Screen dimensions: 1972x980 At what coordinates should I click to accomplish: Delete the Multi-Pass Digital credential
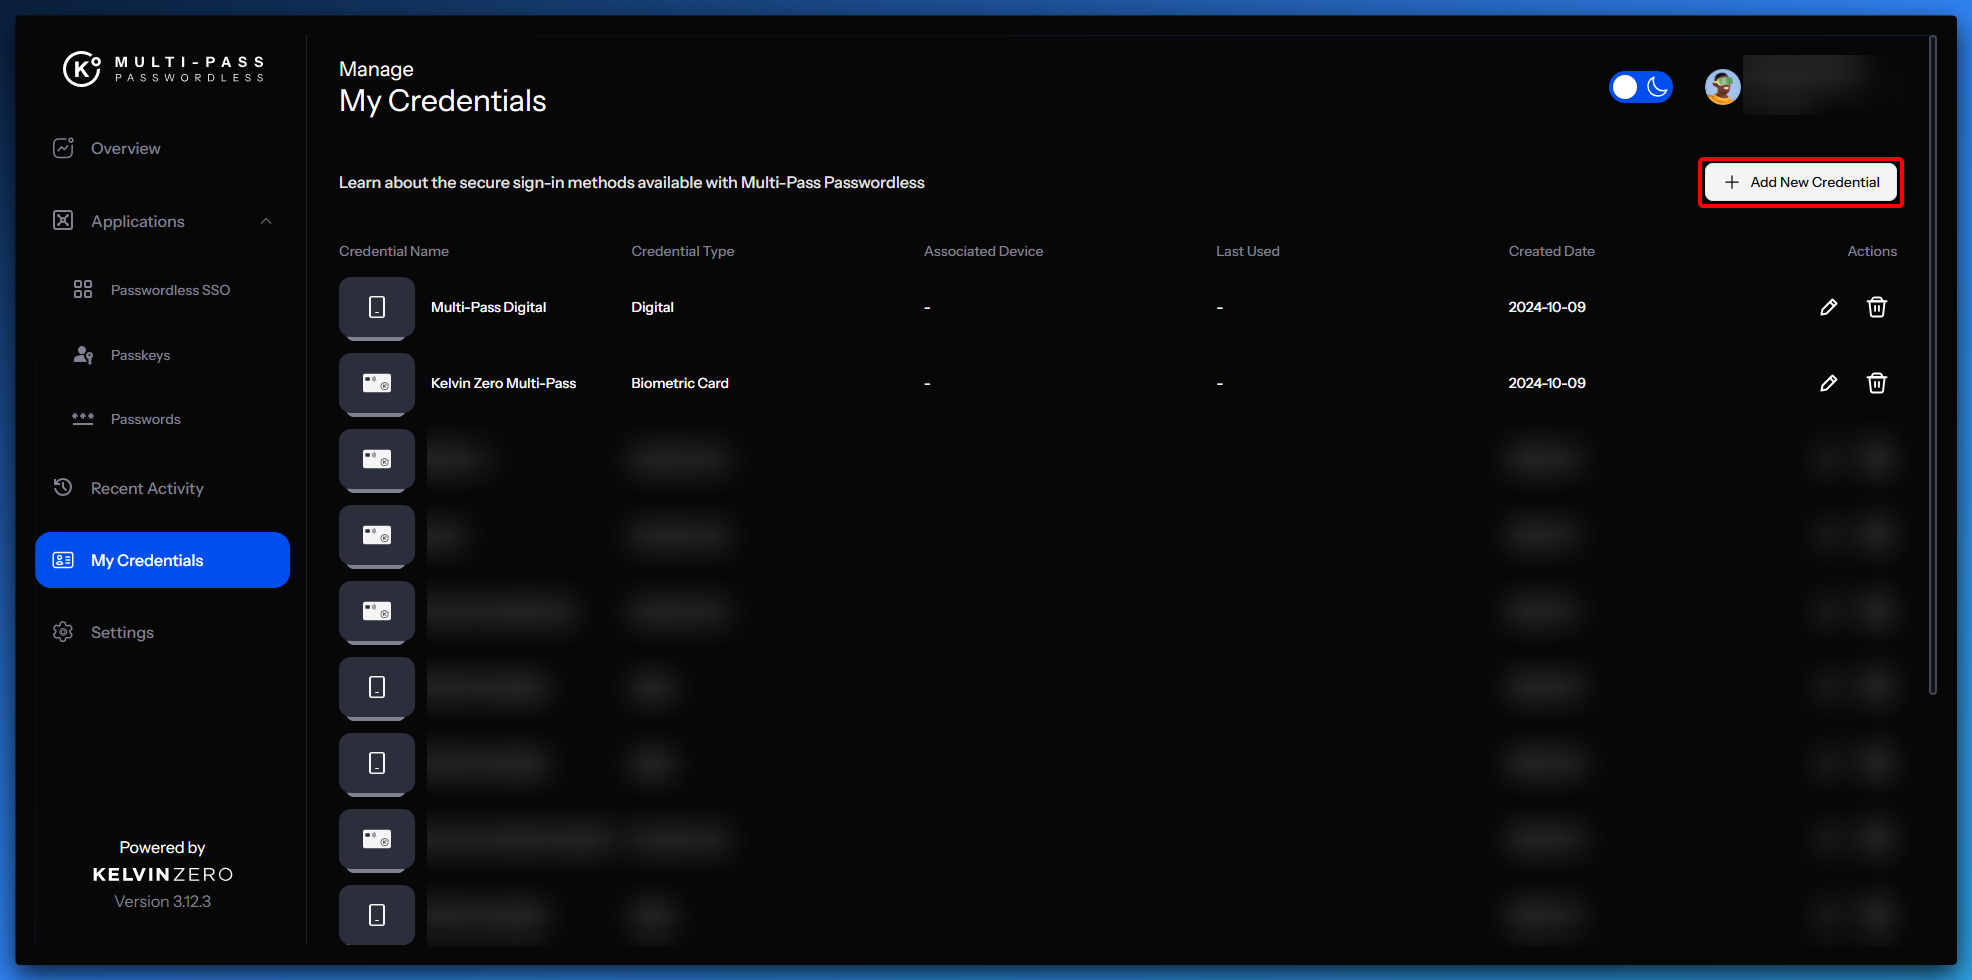(1876, 307)
